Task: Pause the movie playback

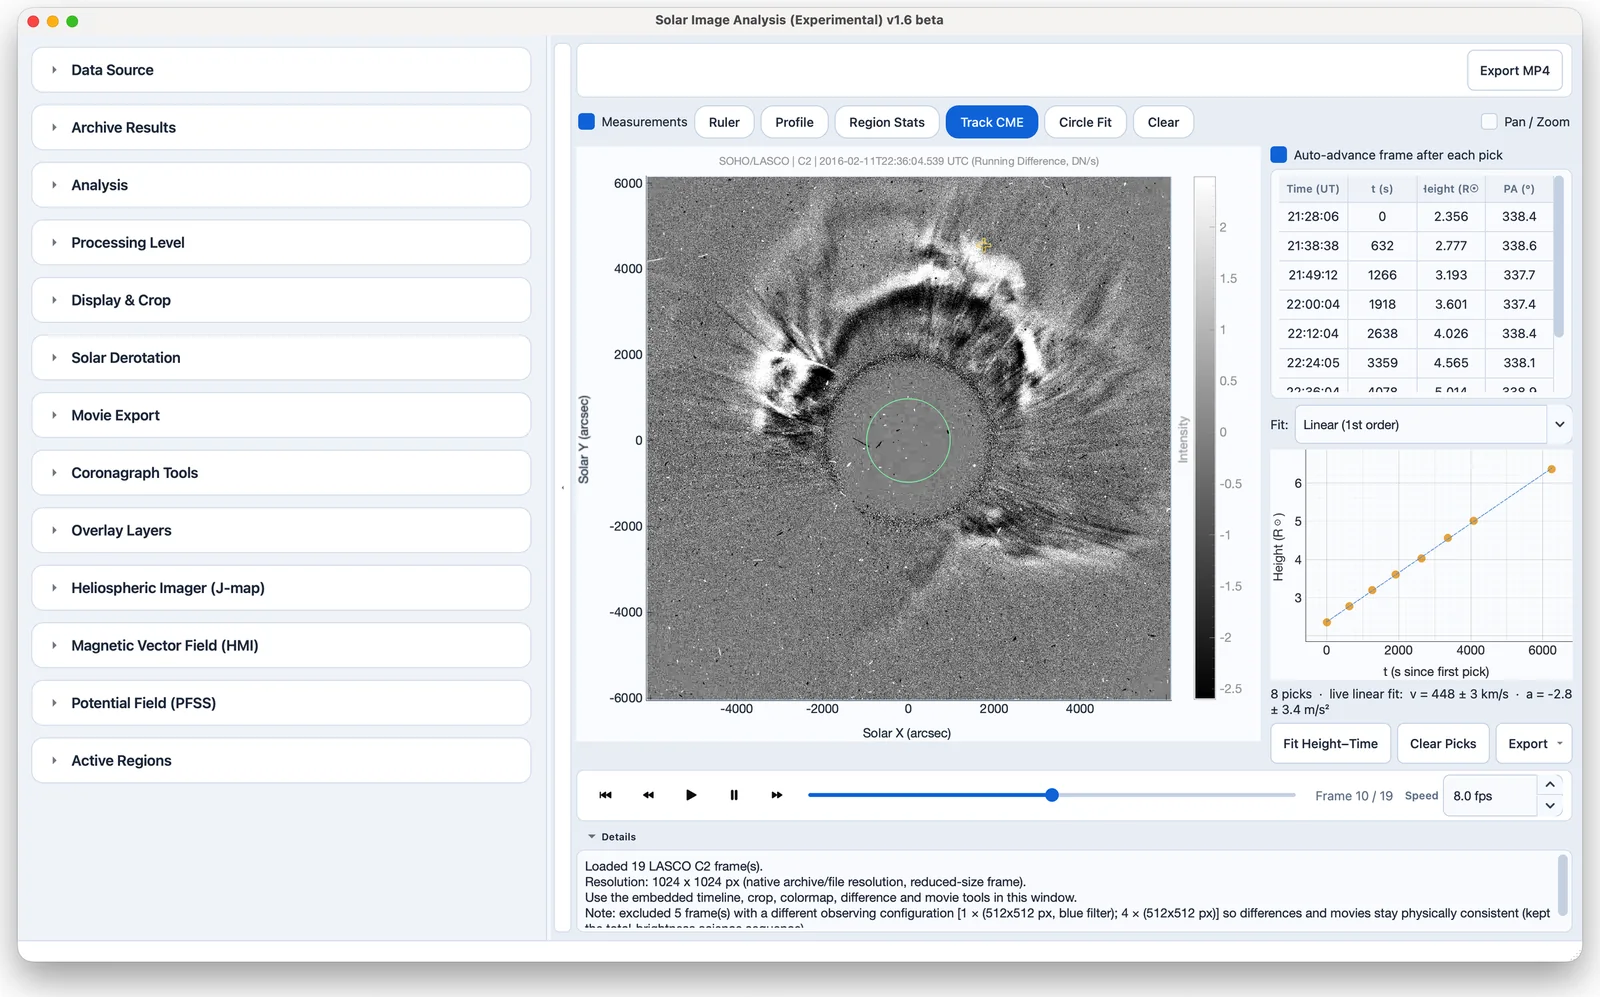Action: pos(734,795)
